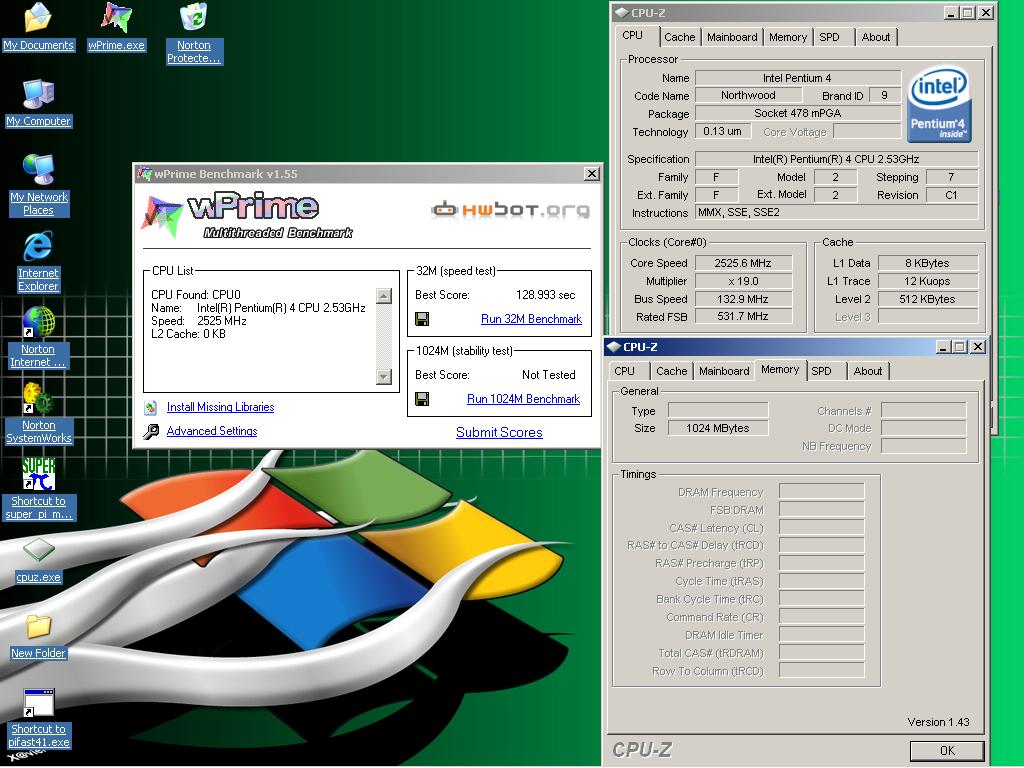Click the hwbot.org logo in wPrime
Viewport: 1024px width, 768px height.
coord(511,210)
